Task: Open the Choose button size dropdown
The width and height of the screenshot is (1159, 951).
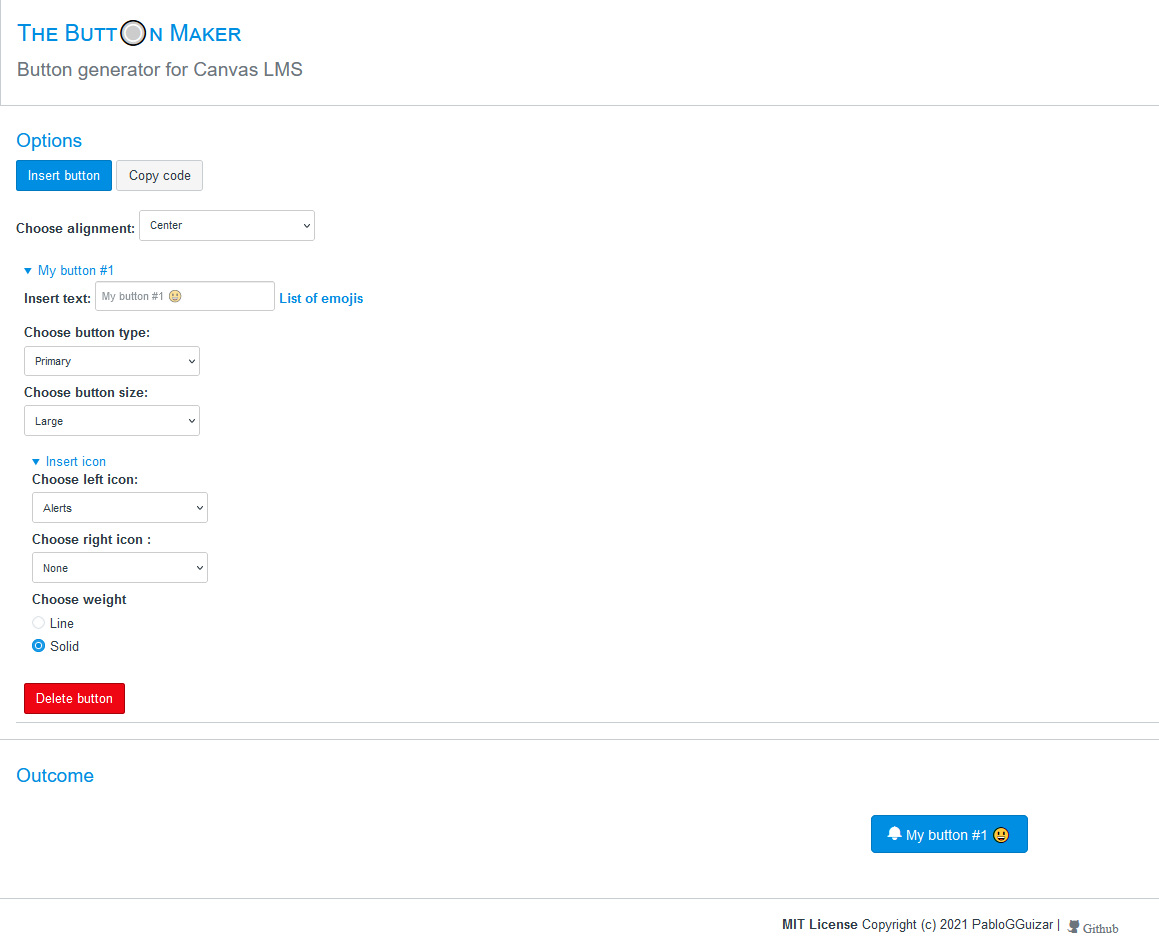Action: pos(112,421)
